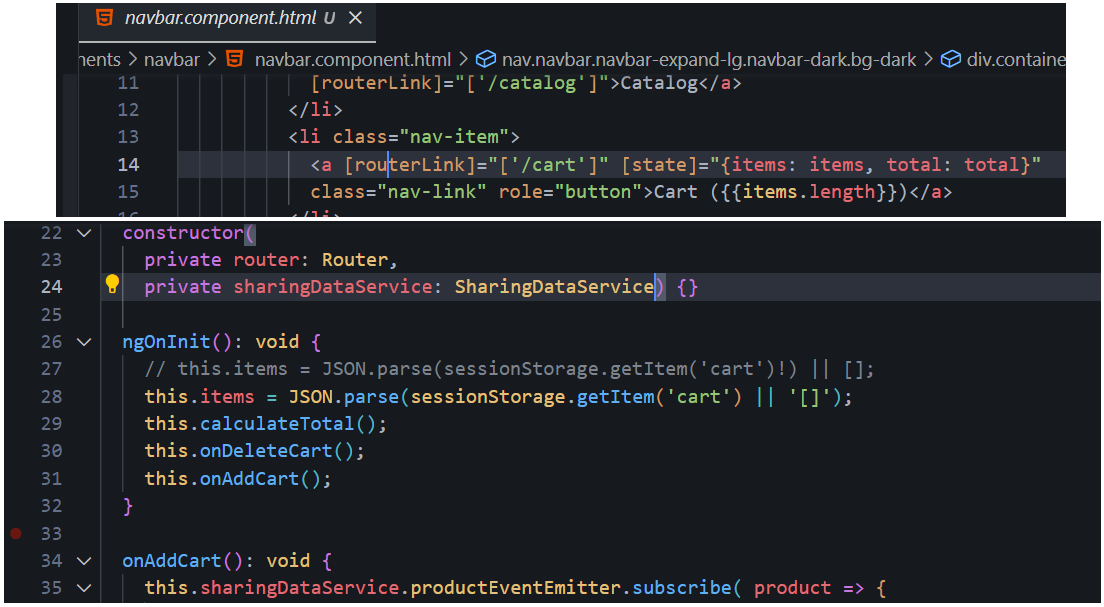Click line number 14 in the gutter
This screenshot has height=607, width=1104.
(x=128, y=165)
